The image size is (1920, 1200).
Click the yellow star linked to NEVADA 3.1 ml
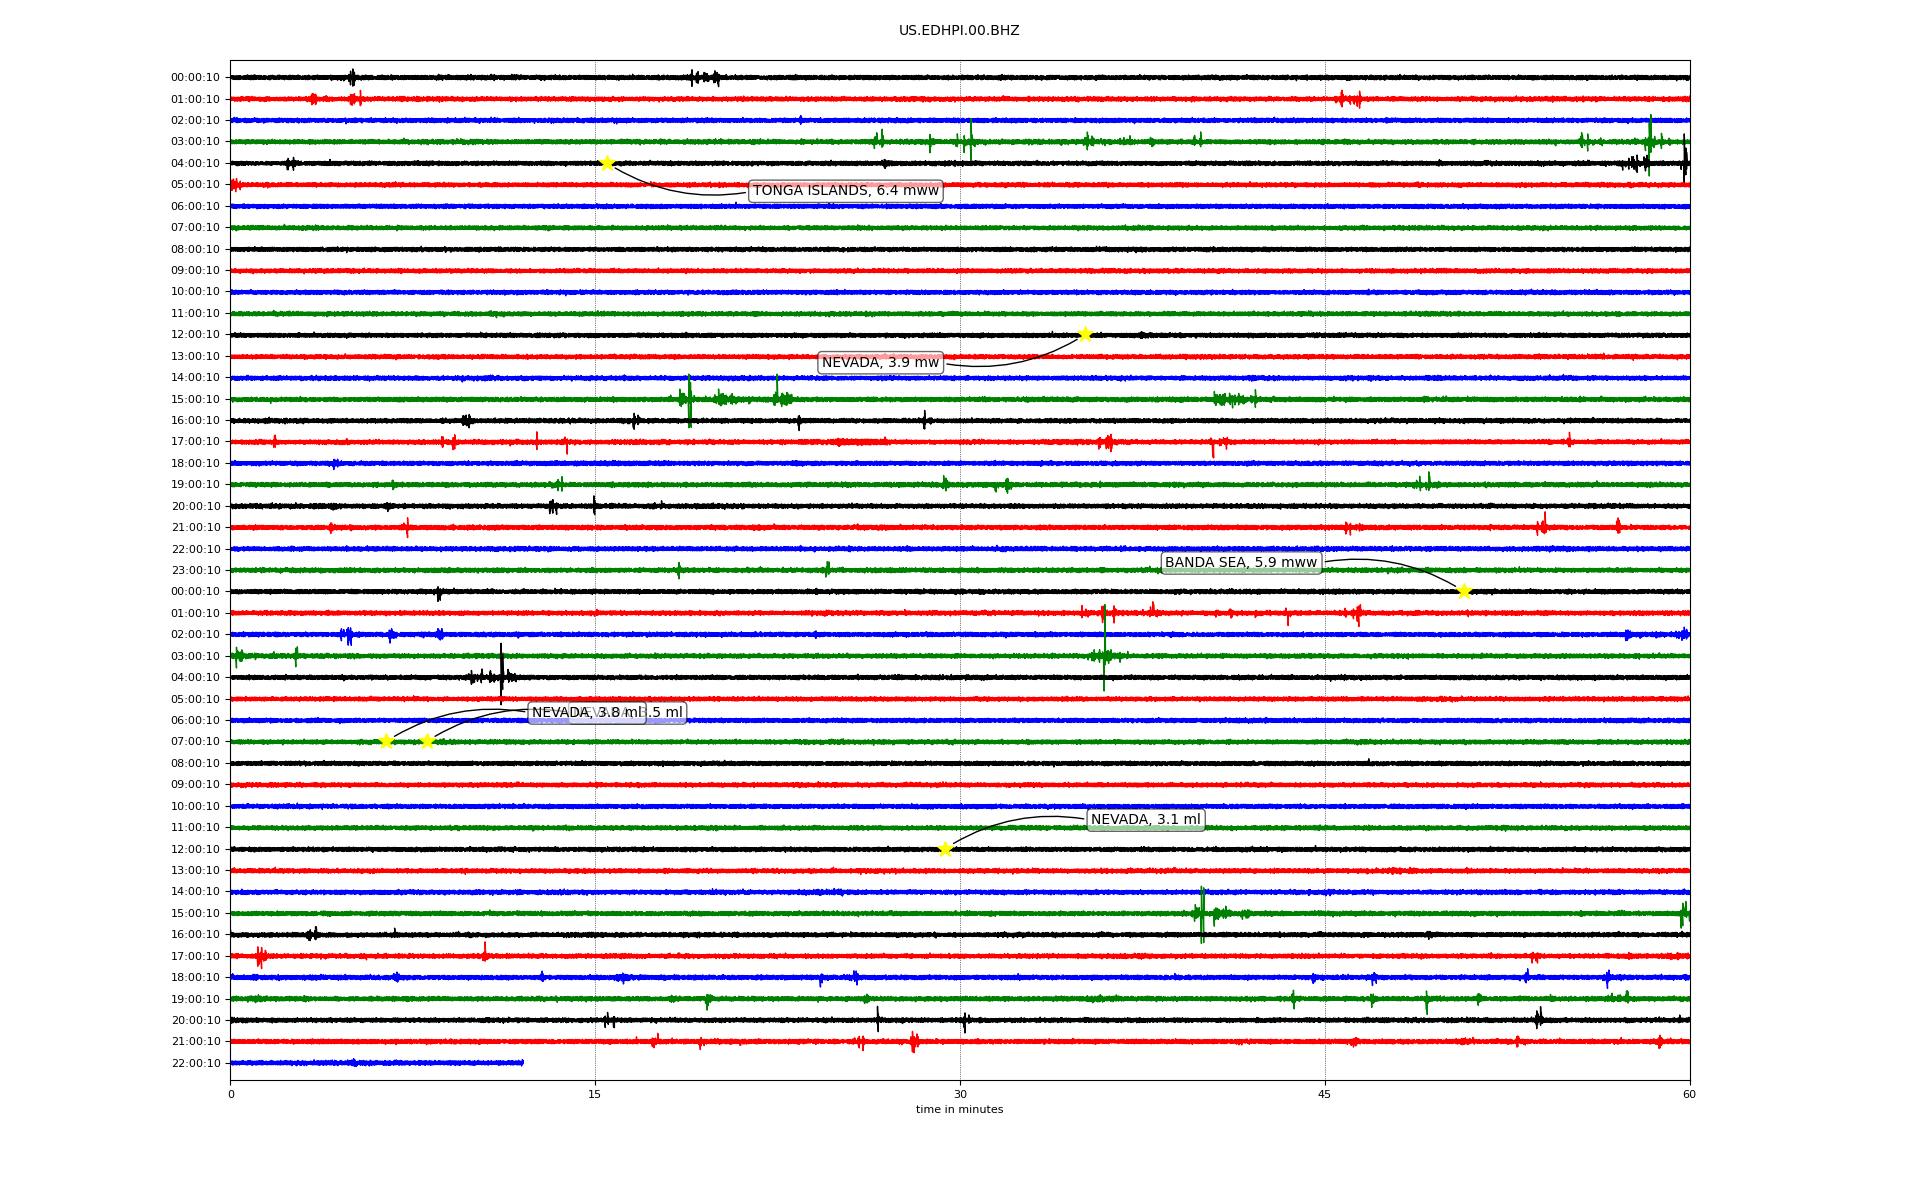click(x=945, y=849)
